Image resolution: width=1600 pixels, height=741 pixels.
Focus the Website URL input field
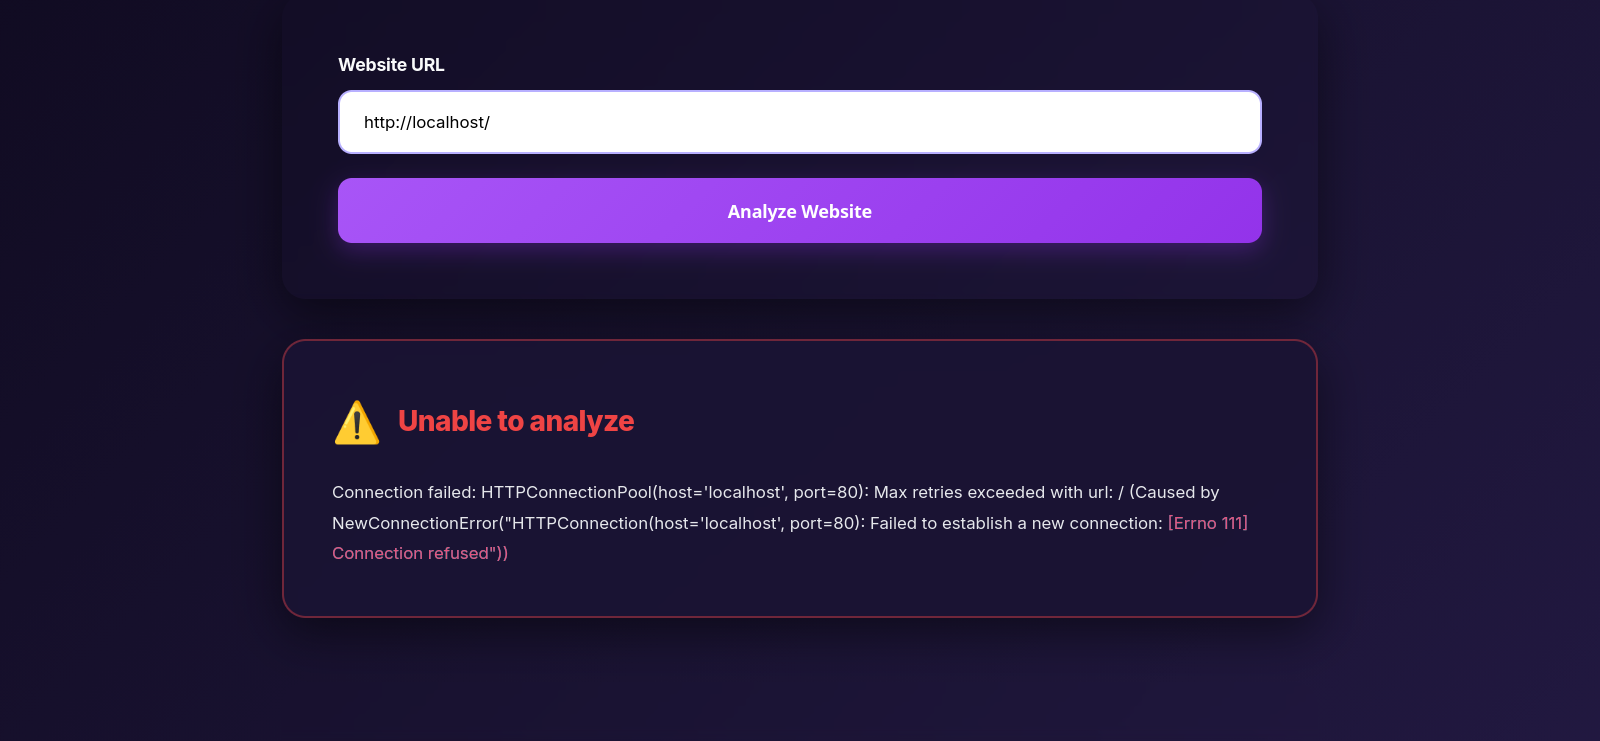click(x=799, y=122)
